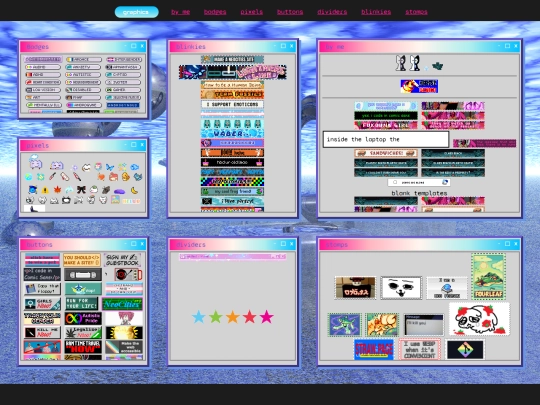Select the small black TV pixel
Image resolution: width=540 pixels, height=405 pixels.
click(x=66, y=200)
